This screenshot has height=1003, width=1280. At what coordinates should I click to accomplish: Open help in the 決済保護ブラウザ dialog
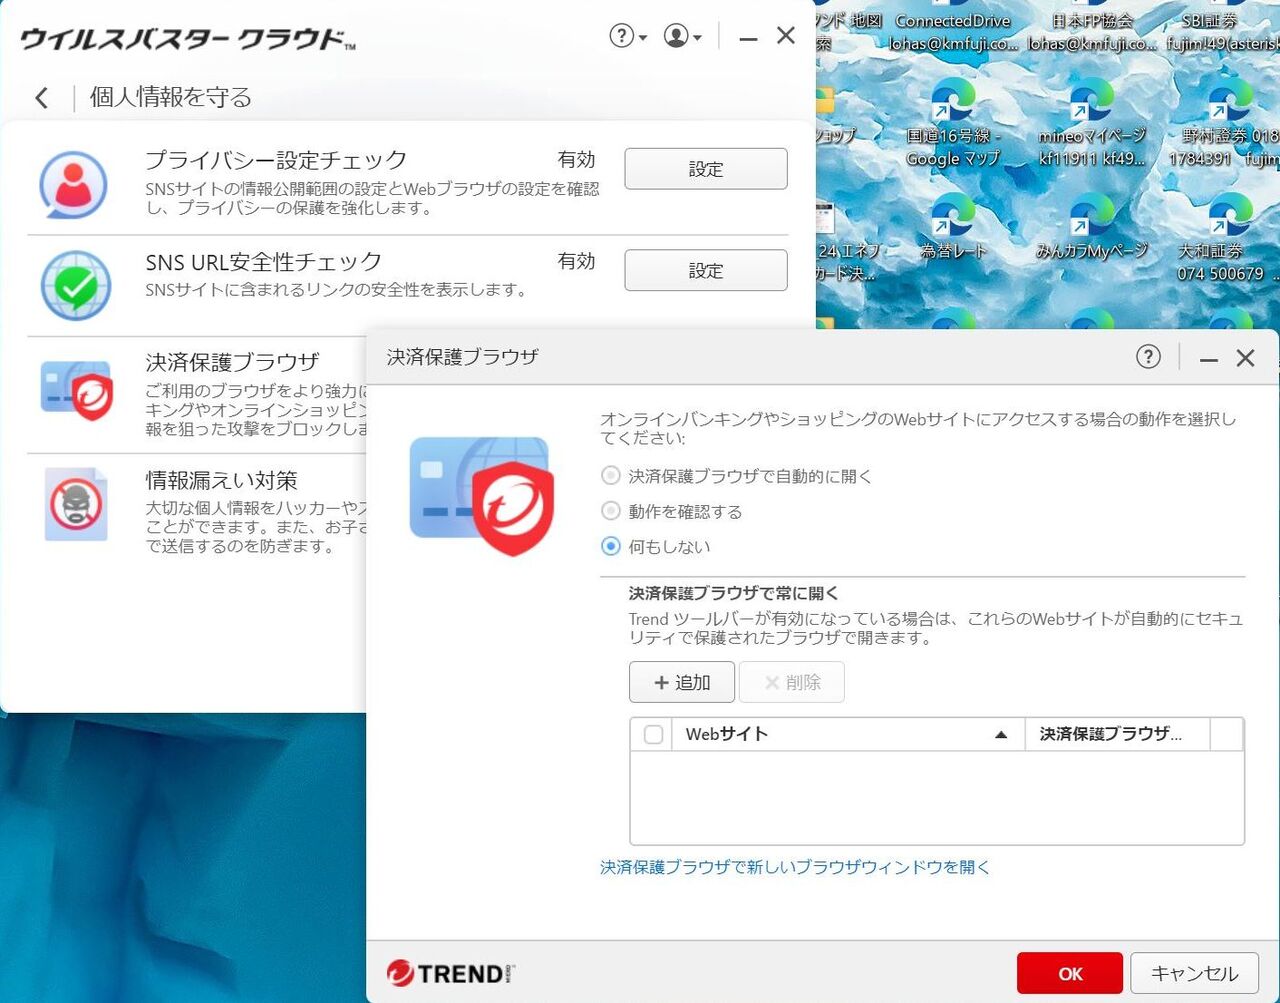click(x=1148, y=357)
